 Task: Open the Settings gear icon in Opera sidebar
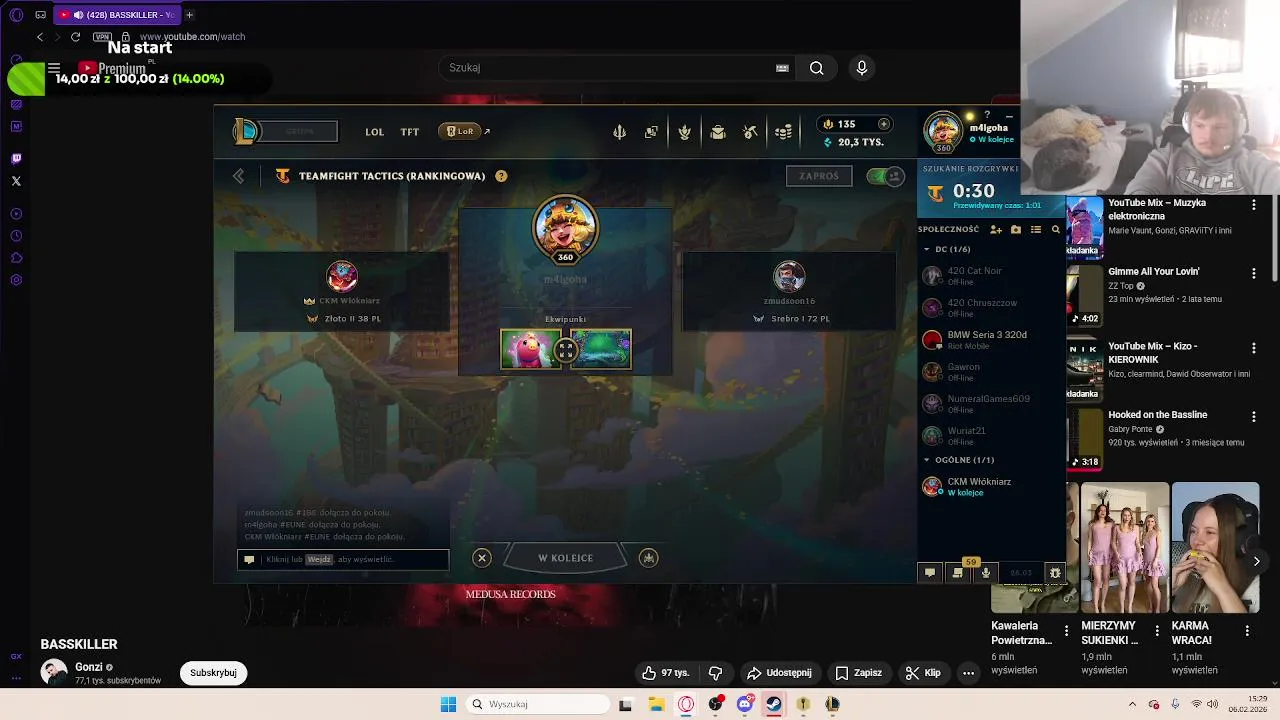coord(16,280)
